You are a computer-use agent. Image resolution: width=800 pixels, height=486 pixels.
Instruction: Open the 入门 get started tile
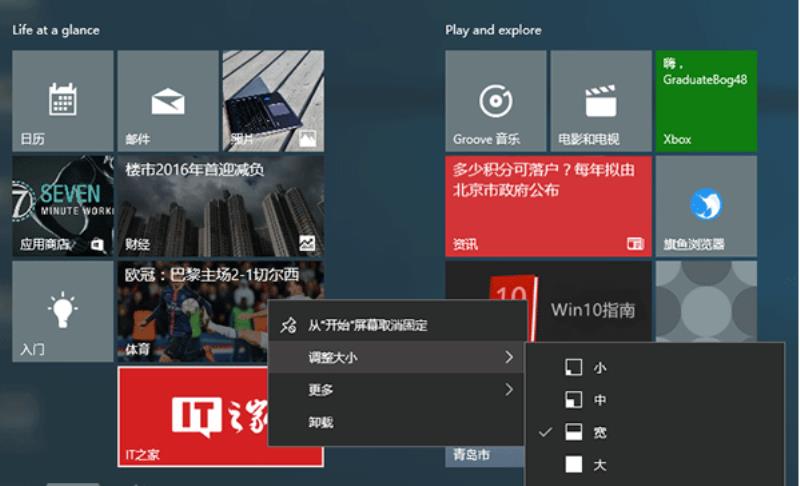pyautogui.click(x=63, y=312)
